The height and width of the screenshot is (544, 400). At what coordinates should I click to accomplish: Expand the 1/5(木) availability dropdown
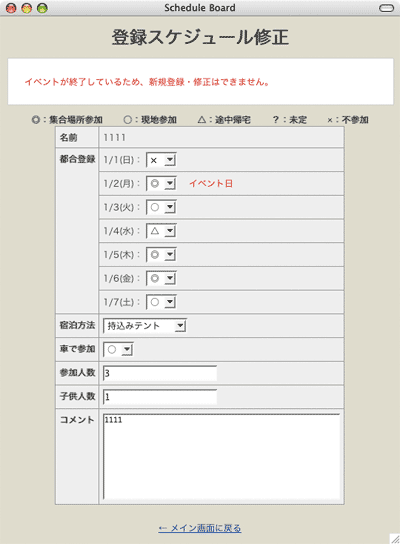pyautogui.click(x=161, y=255)
